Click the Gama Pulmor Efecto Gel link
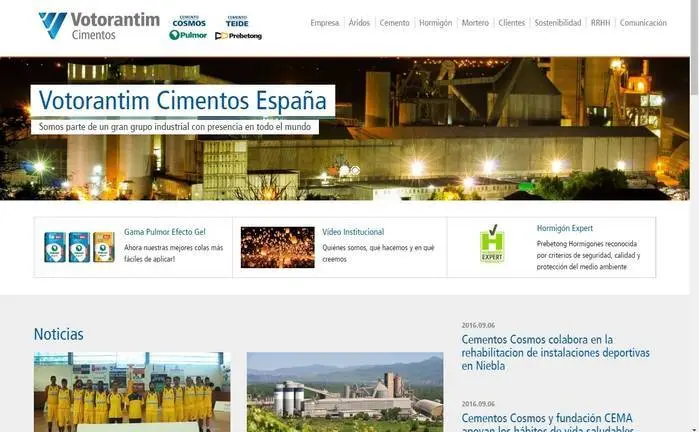Screen dimensions: 699x432 coord(164,232)
